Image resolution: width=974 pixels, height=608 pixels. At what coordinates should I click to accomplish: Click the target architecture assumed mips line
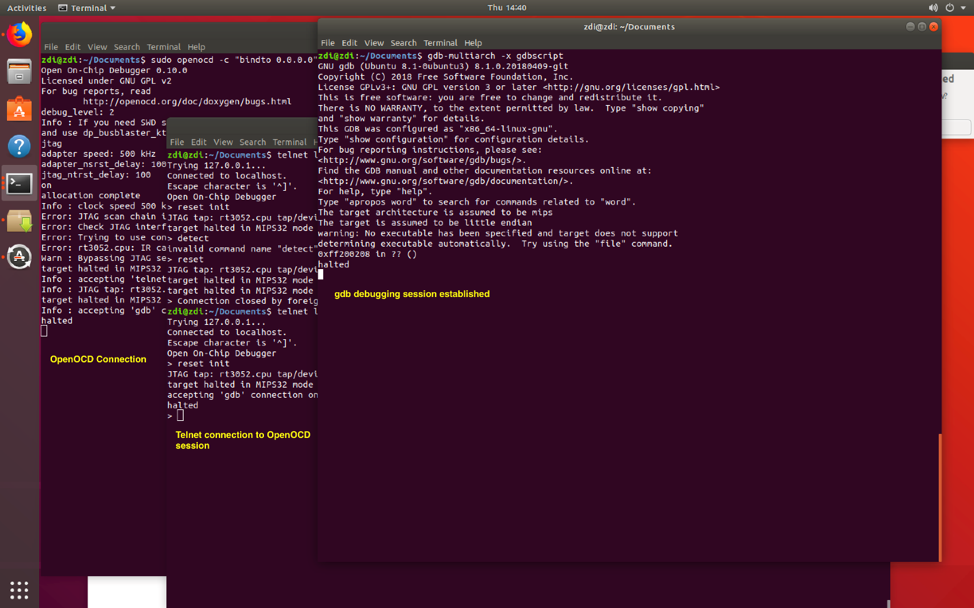(435, 212)
